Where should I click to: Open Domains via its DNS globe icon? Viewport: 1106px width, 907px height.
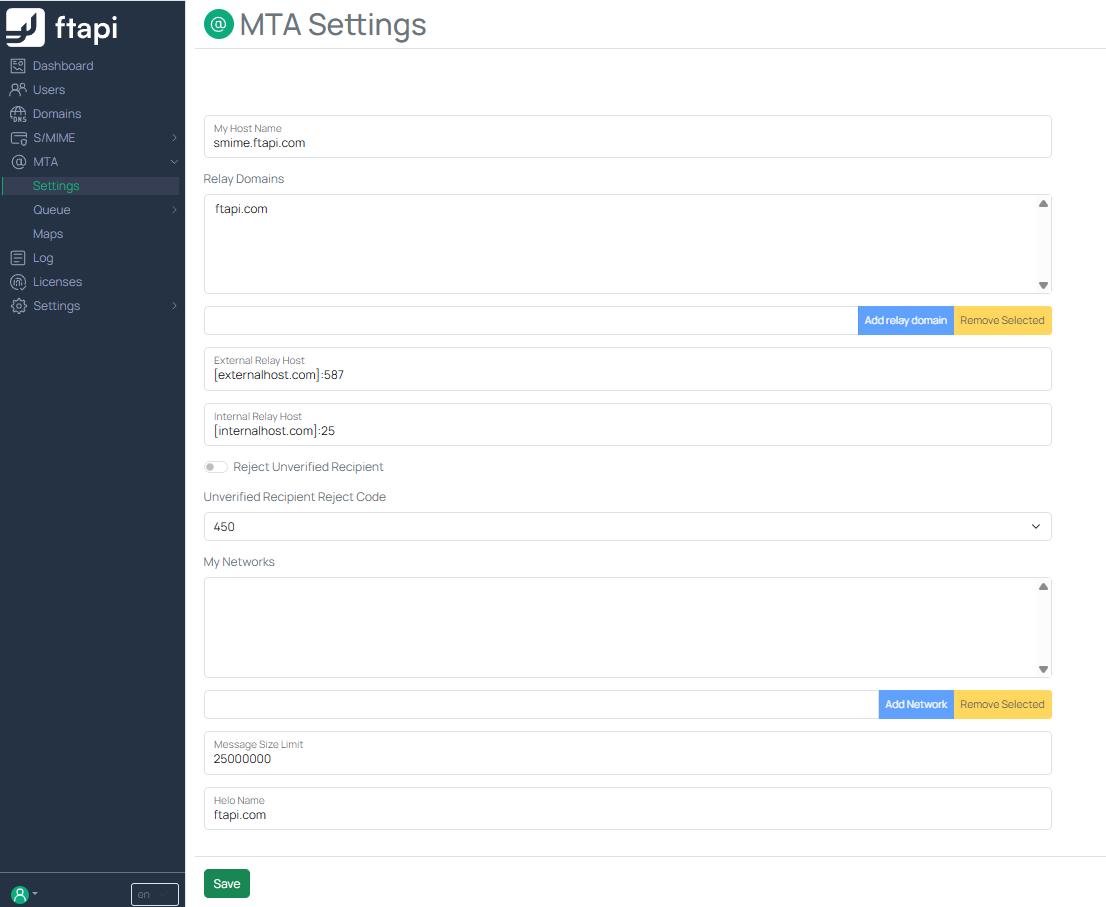(18, 114)
